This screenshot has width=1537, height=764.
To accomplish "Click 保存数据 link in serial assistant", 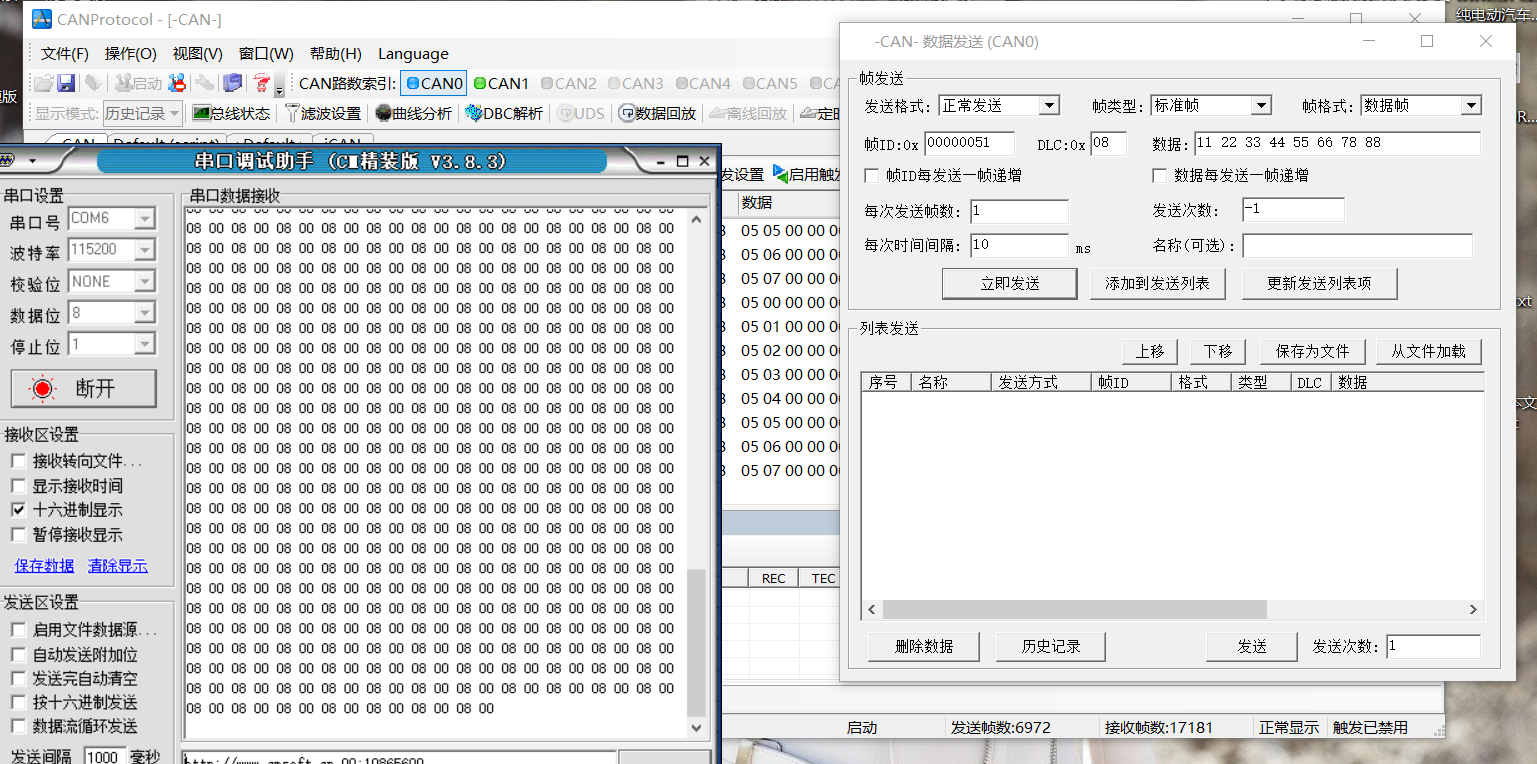I will pyautogui.click(x=44, y=566).
